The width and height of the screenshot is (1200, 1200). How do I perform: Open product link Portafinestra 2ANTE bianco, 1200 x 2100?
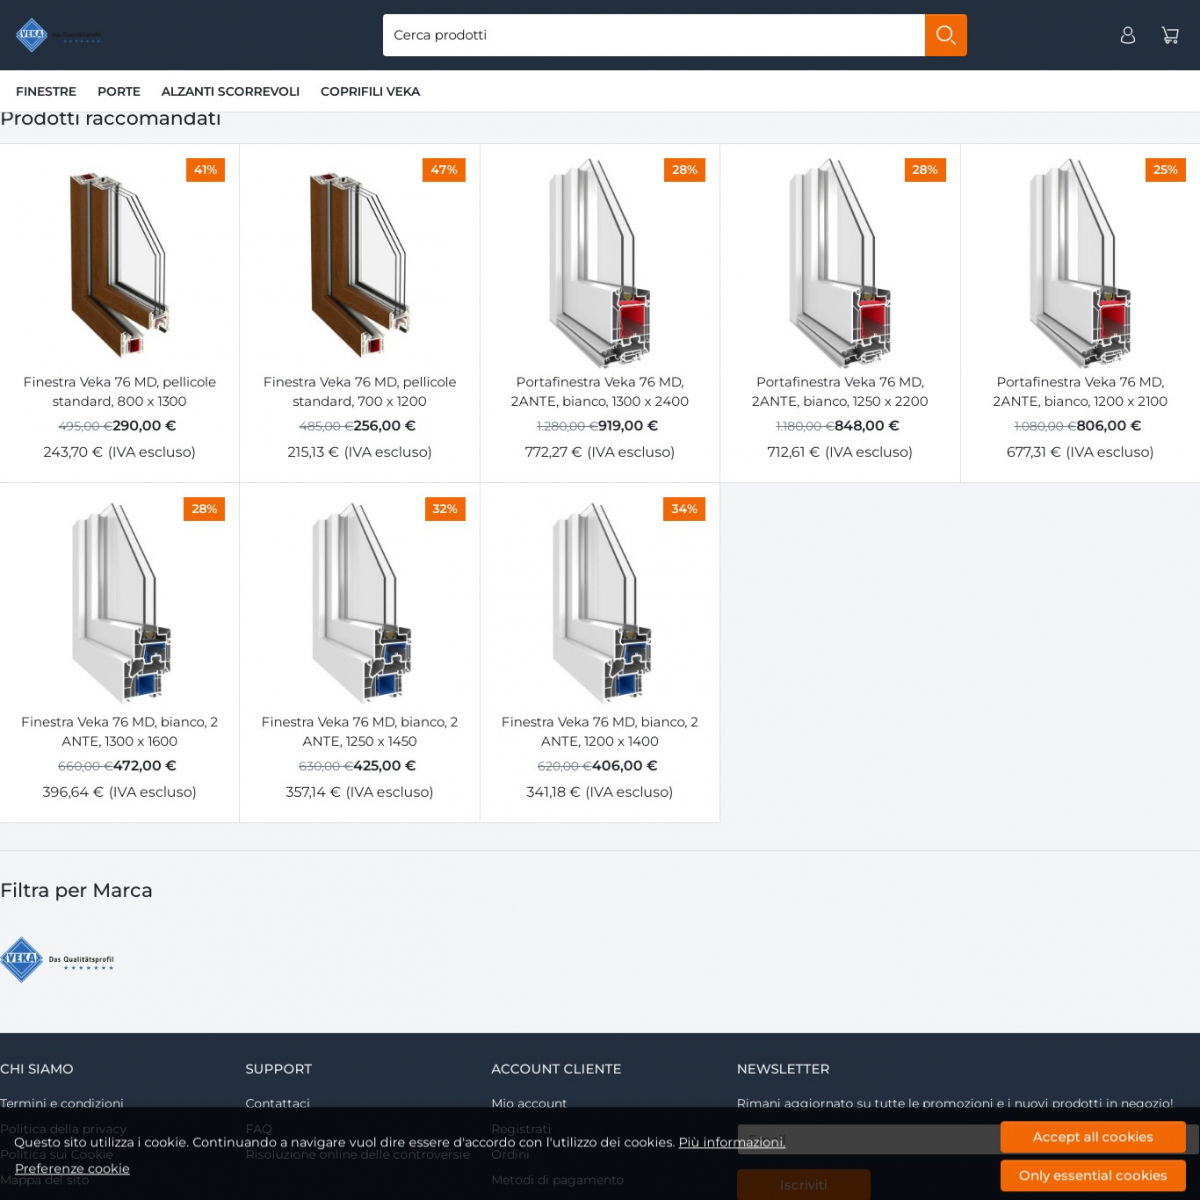[1080, 391]
